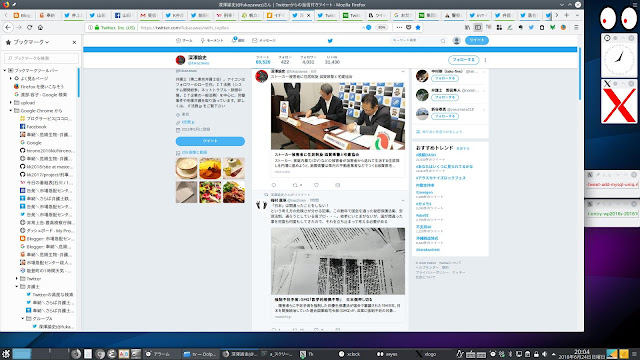Image resolution: width=640 pixels, height=360 pixels.
Task: Click the blue Tweet button under the bio
Action: pos(210,141)
